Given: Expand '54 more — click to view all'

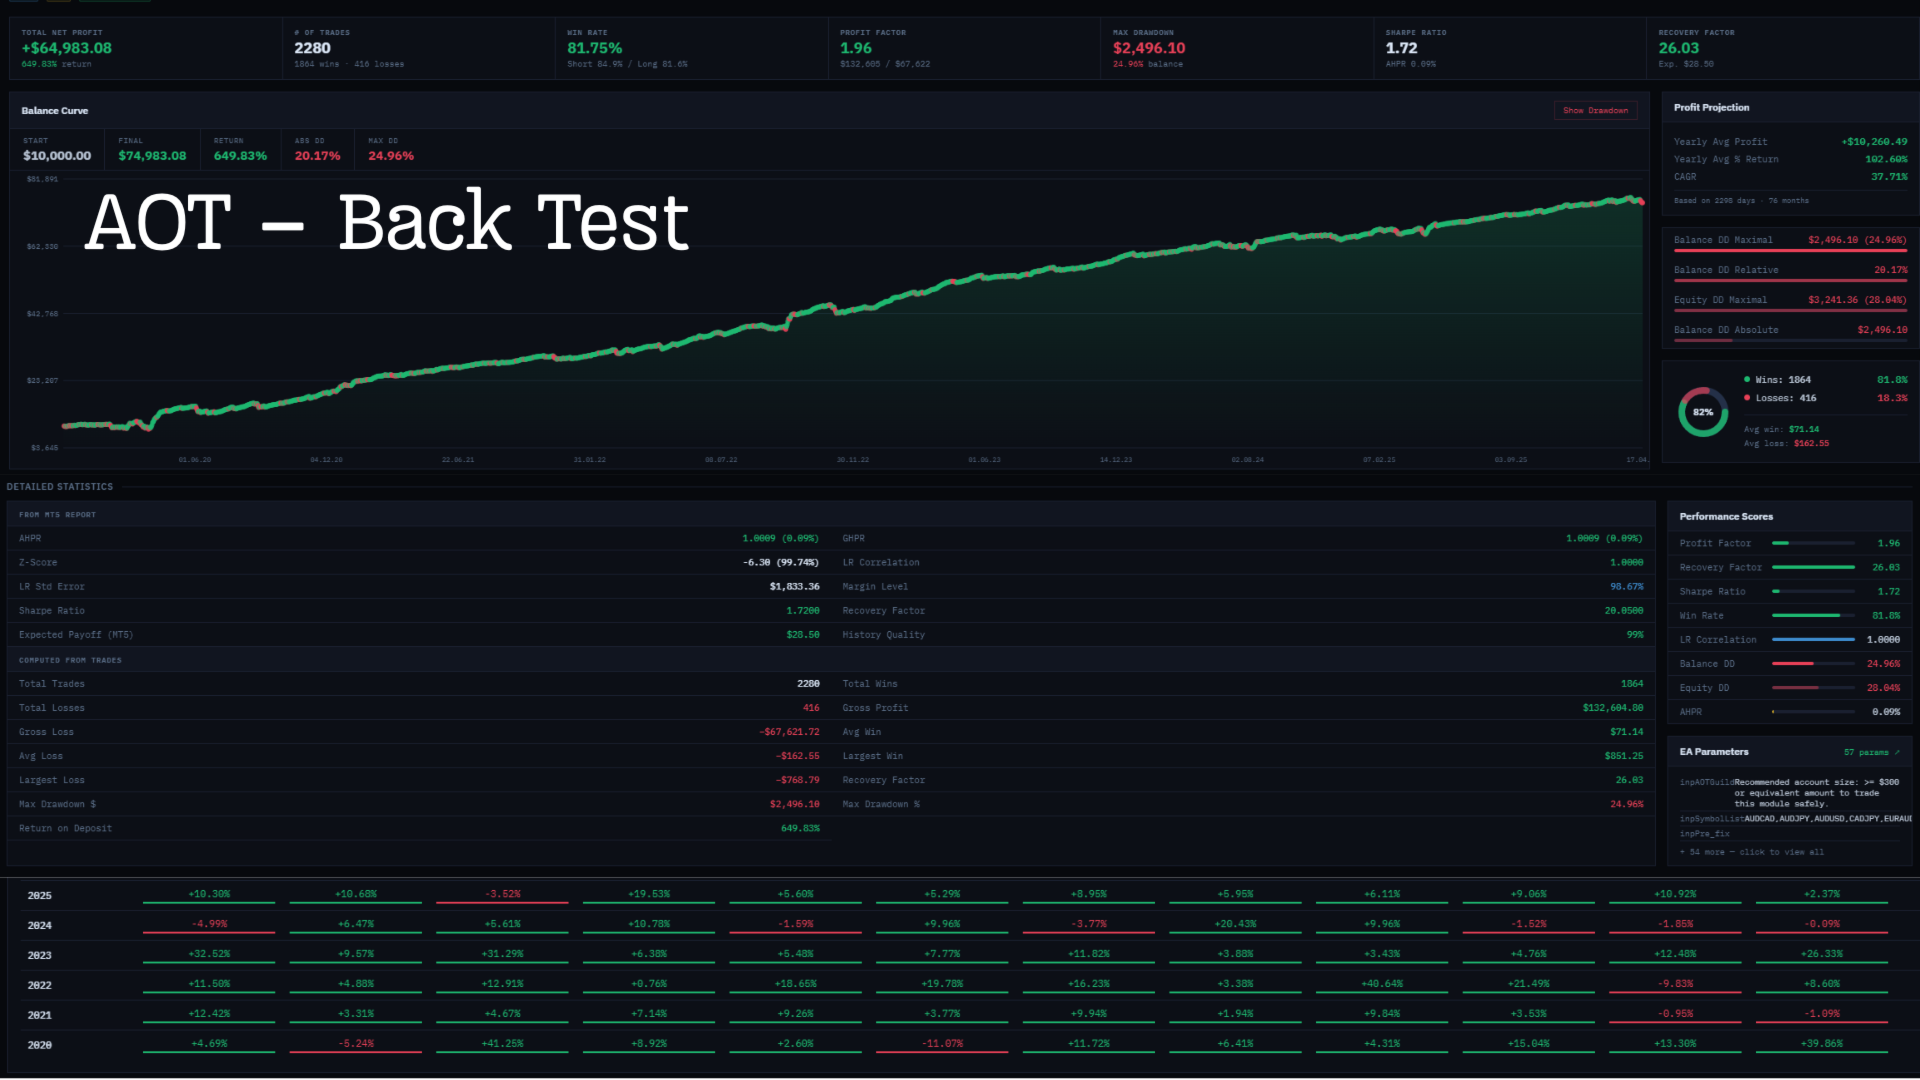Looking at the screenshot, I should 1752,853.
